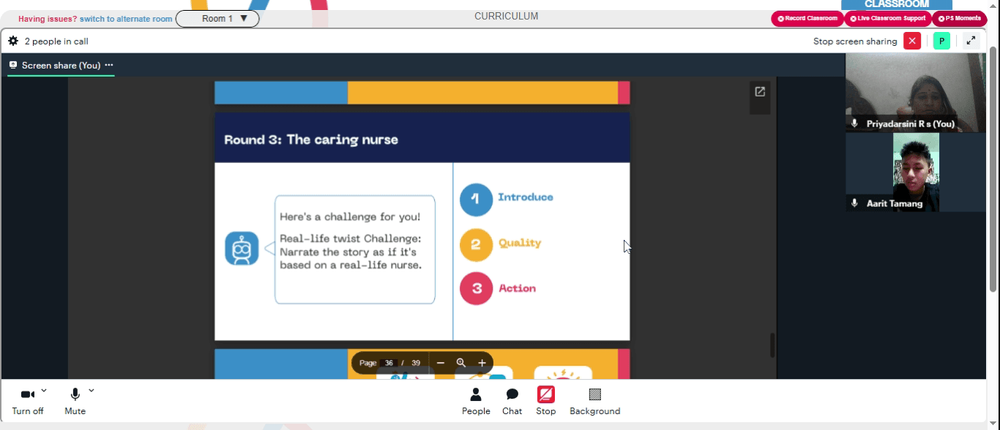Click Record Classroom button
This screenshot has width=1000, height=430.
coord(807,19)
